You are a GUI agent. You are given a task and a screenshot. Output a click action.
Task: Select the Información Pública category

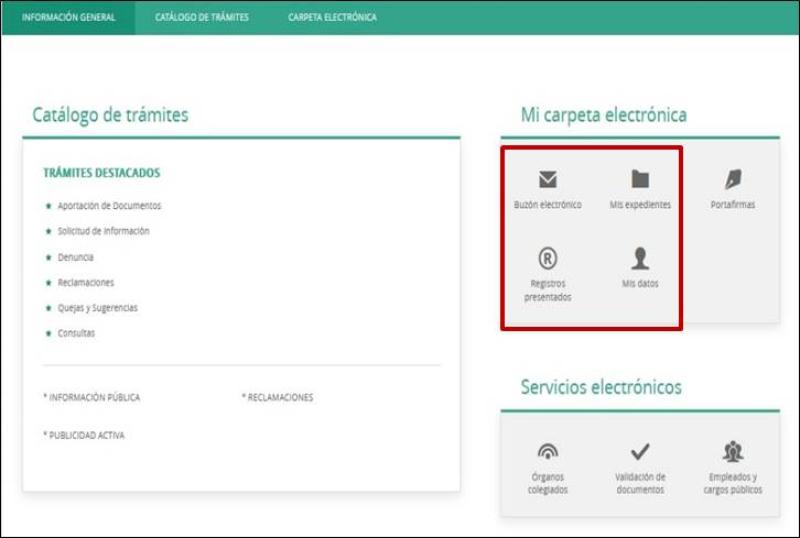92,398
